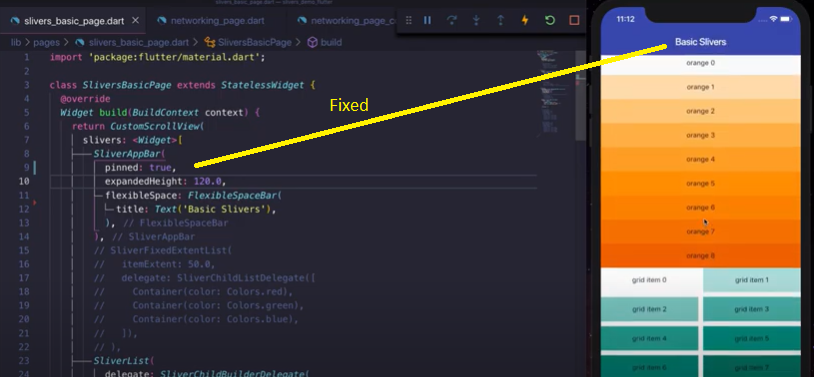This screenshot has width=814, height=377.
Task: Click the debug Step Over icon
Action: point(452,20)
